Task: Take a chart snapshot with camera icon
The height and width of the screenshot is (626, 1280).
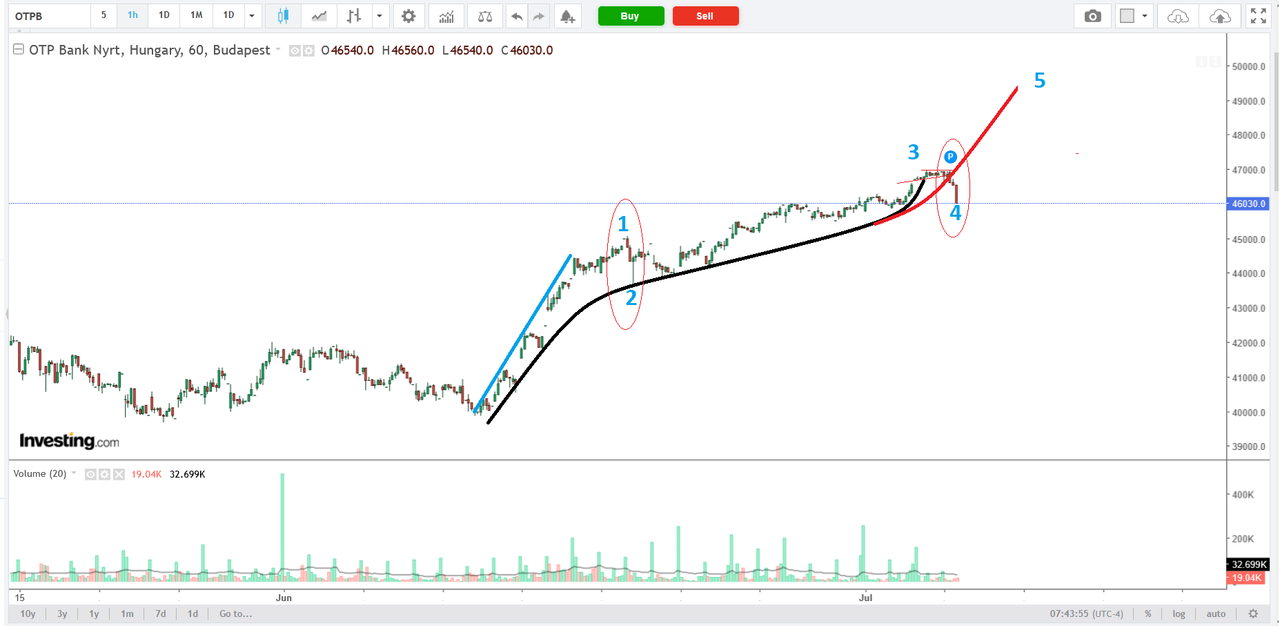Action: pyautogui.click(x=1093, y=16)
